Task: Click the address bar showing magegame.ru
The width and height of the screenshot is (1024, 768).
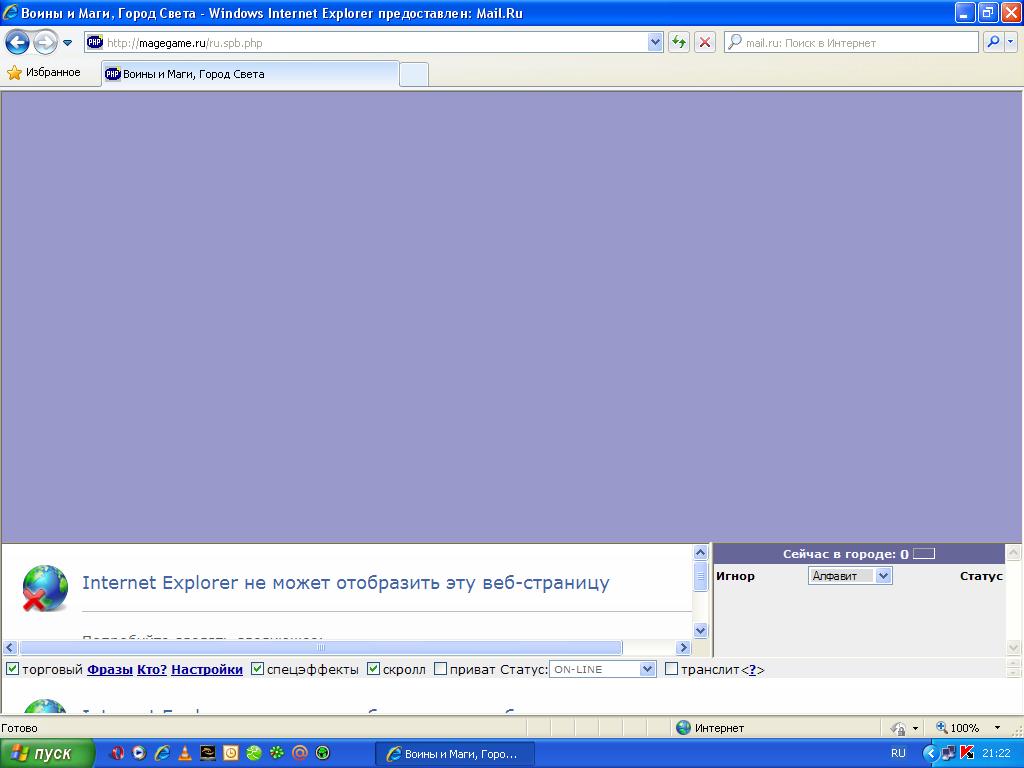Action: coord(374,42)
